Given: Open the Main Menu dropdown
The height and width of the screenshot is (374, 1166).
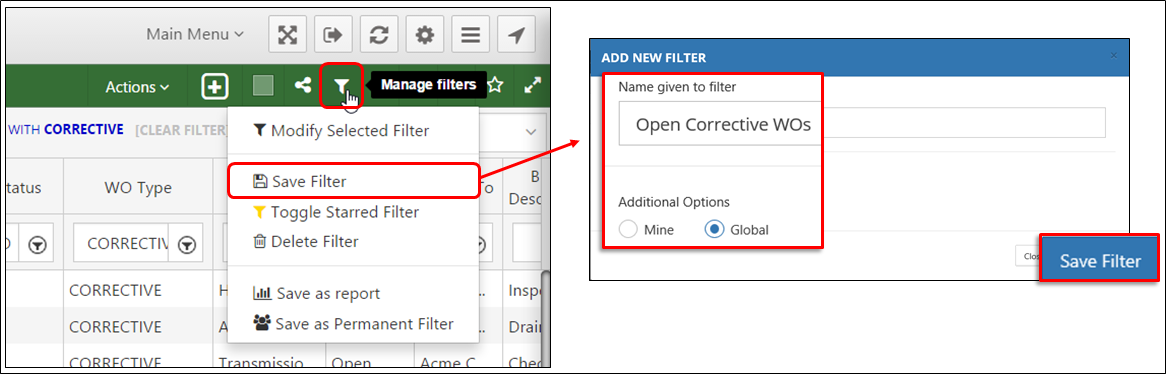Looking at the screenshot, I should pyautogui.click(x=195, y=34).
